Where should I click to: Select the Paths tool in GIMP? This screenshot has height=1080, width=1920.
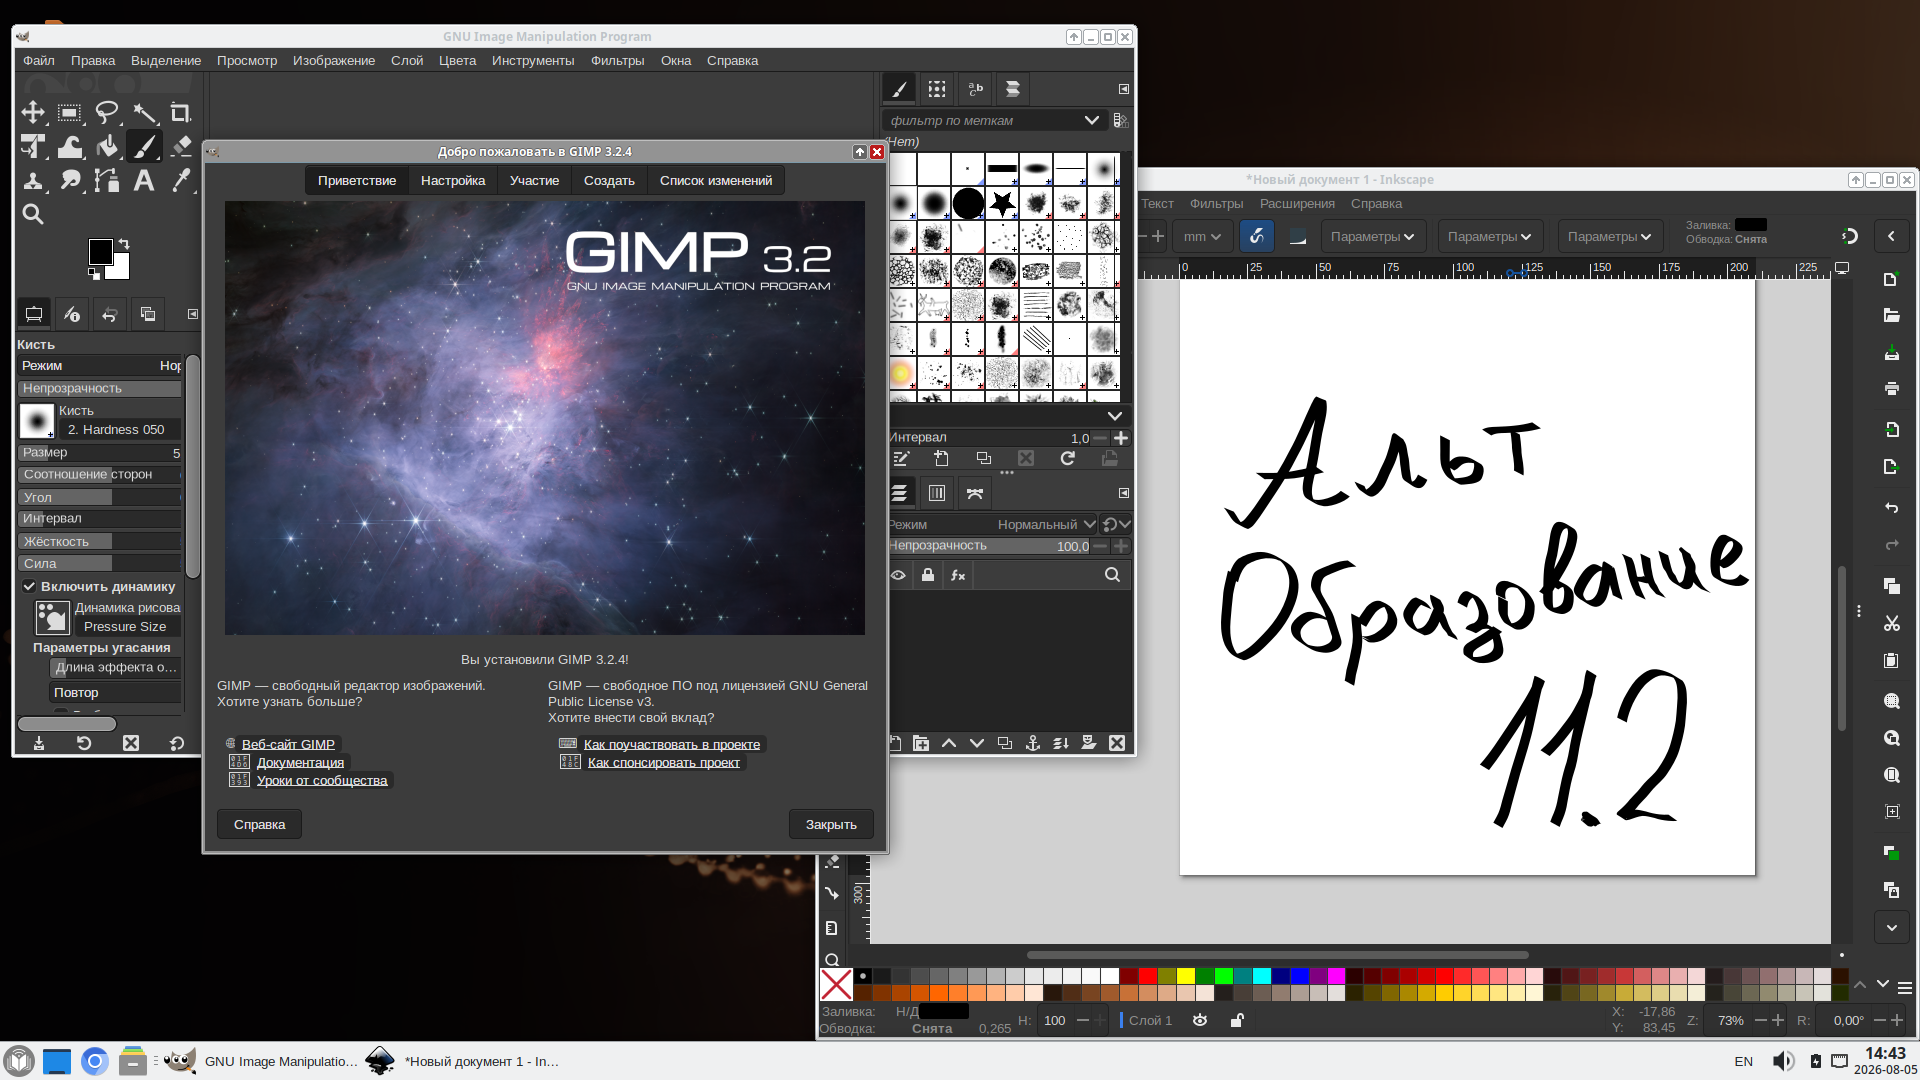point(107,181)
